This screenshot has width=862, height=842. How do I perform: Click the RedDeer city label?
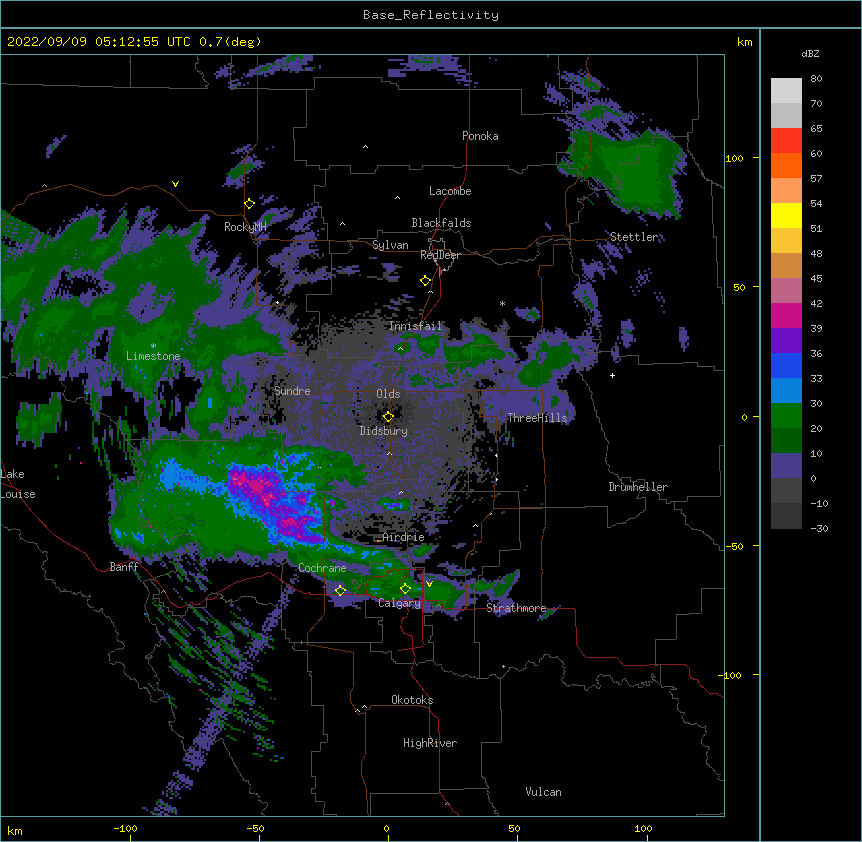click(440, 255)
